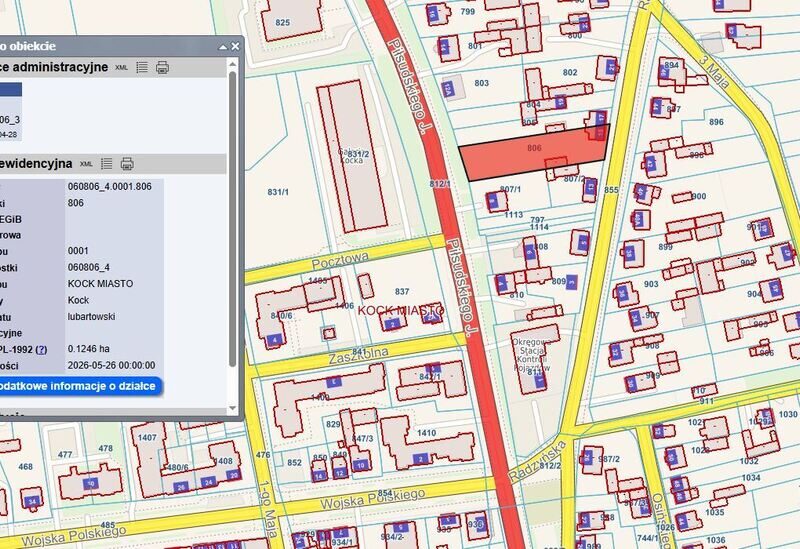
Task: Click parcel 1030 on the map
Action: click(x=788, y=414)
